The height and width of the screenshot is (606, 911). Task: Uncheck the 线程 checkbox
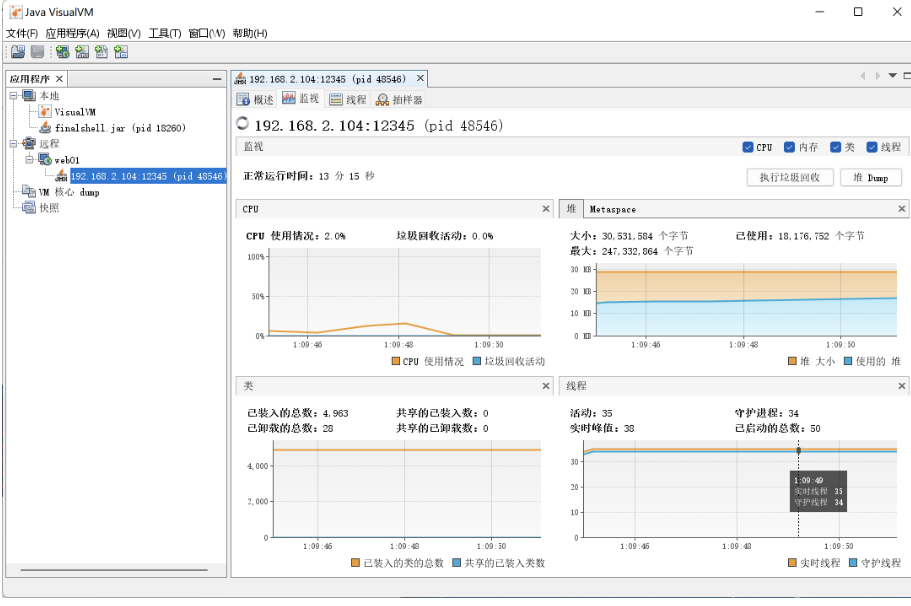[871, 147]
